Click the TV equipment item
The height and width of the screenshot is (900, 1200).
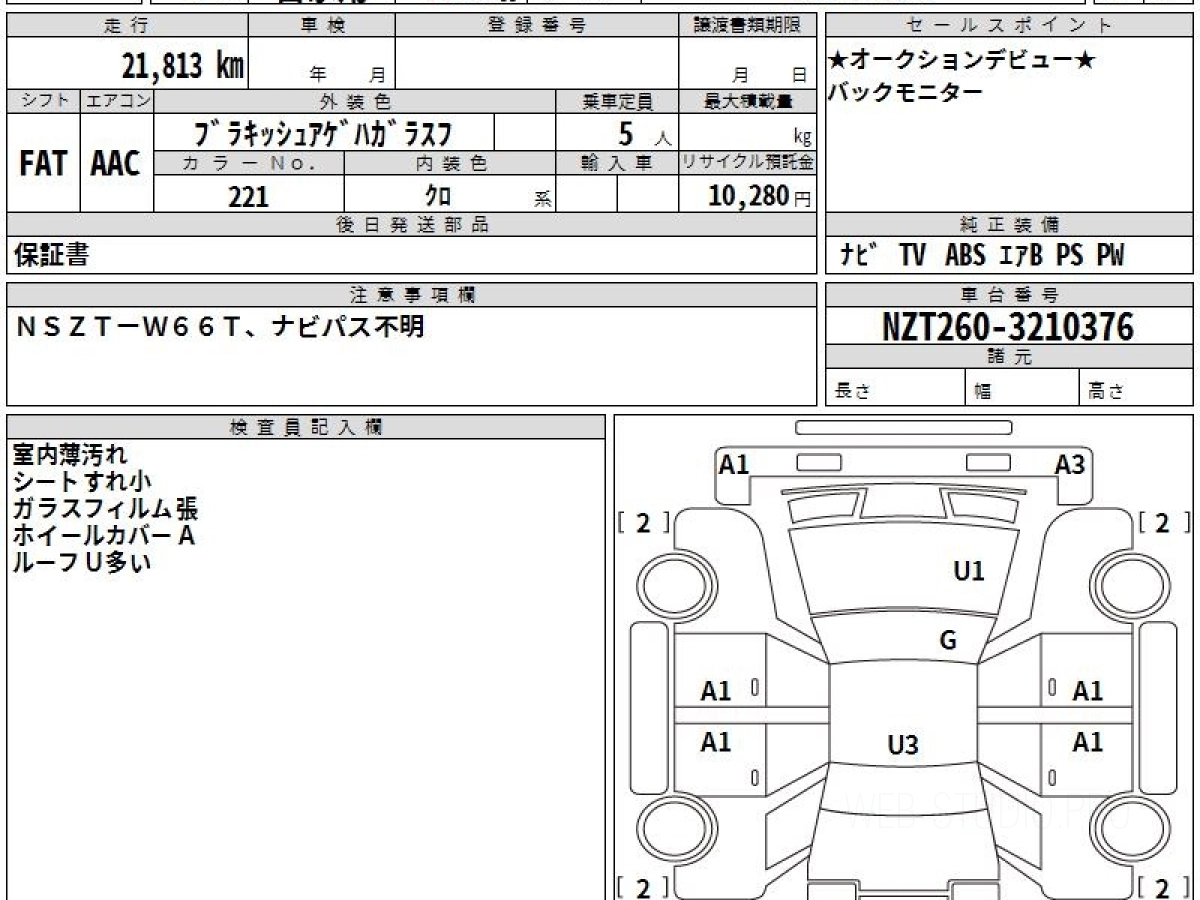[x=912, y=256]
